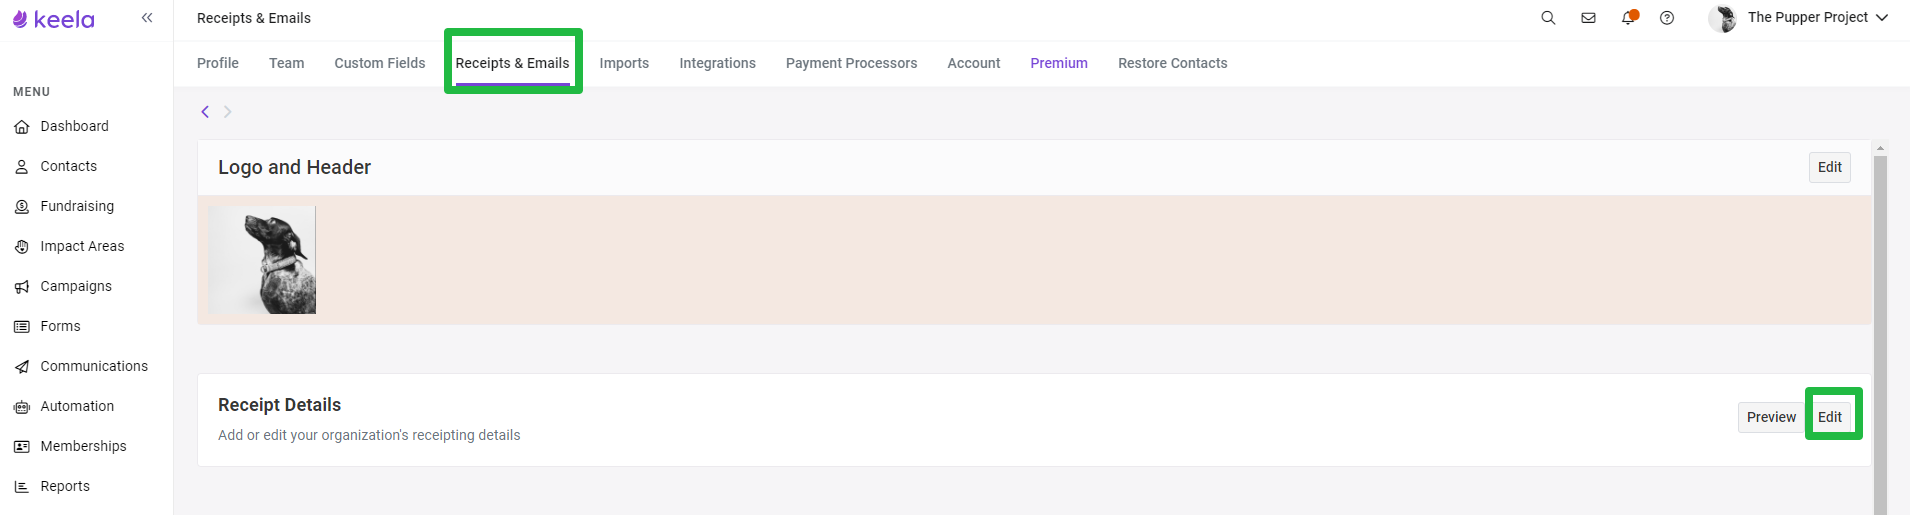Edit the Logo and Header section
1910x515 pixels.
click(x=1830, y=167)
